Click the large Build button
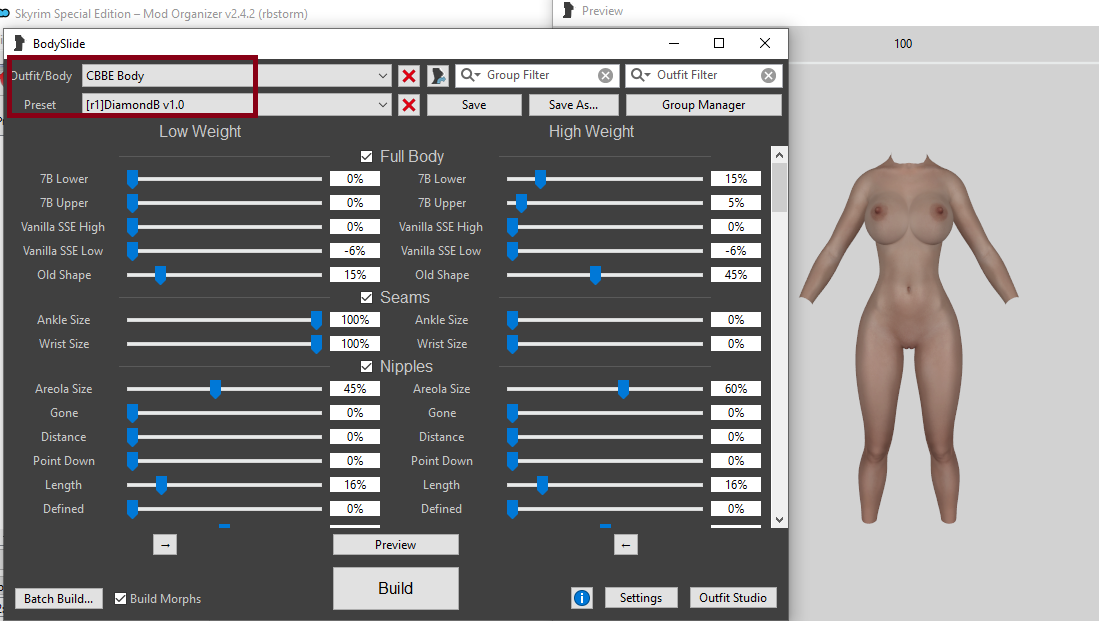Viewport: 1099px width, 621px height. (x=395, y=588)
